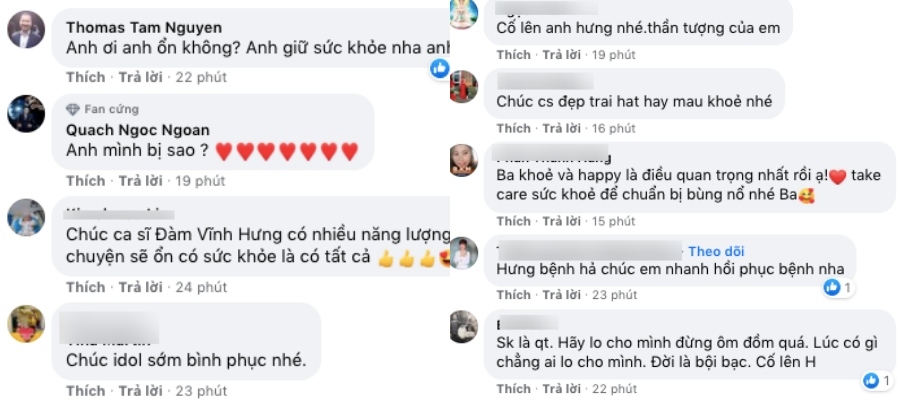
Task: Click like reaction icon on 'Sk là qt' comment
Action: 871,379
